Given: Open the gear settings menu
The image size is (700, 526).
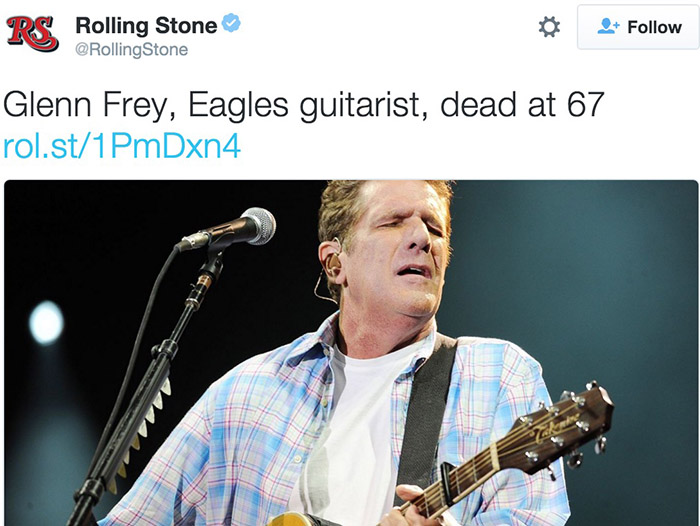Looking at the screenshot, I should point(549,27).
